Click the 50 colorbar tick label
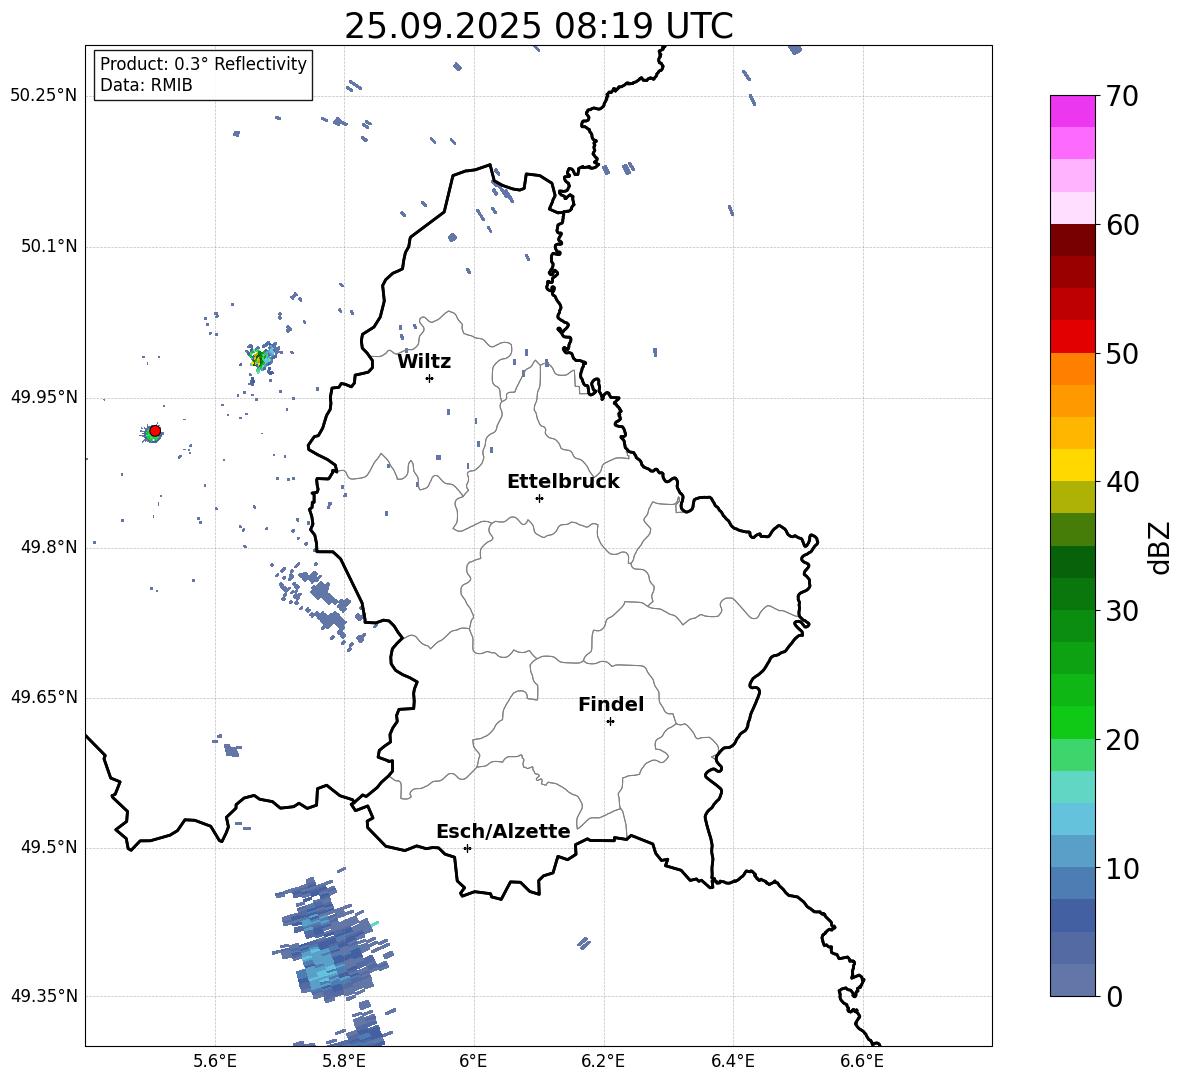Image resolution: width=1184 pixels, height=1081 pixels. pyautogui.click(x=1122, y=353)
